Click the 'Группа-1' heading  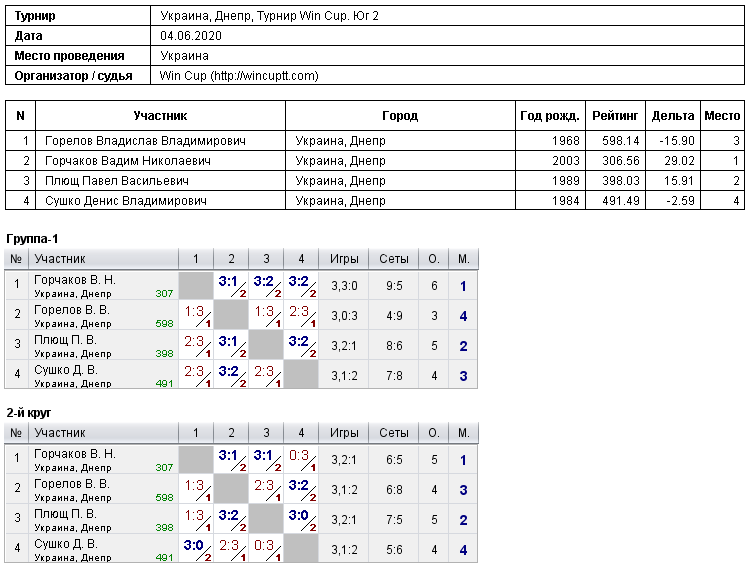tap(32, 239)
